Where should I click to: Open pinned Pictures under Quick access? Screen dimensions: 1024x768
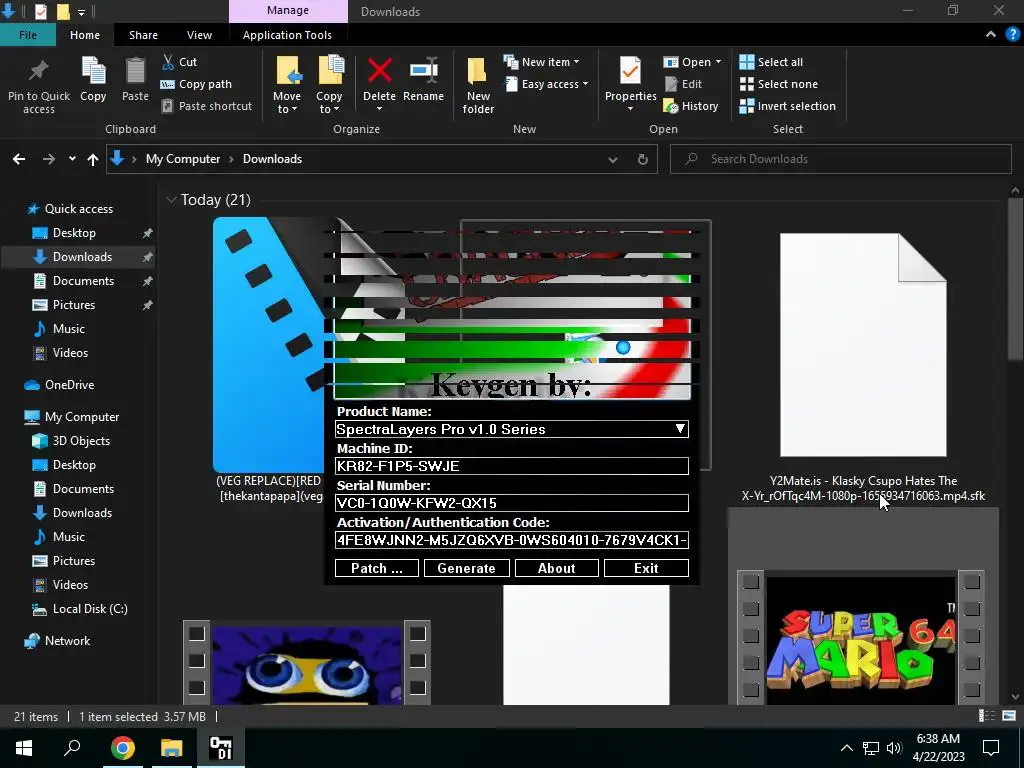point(74,305)
